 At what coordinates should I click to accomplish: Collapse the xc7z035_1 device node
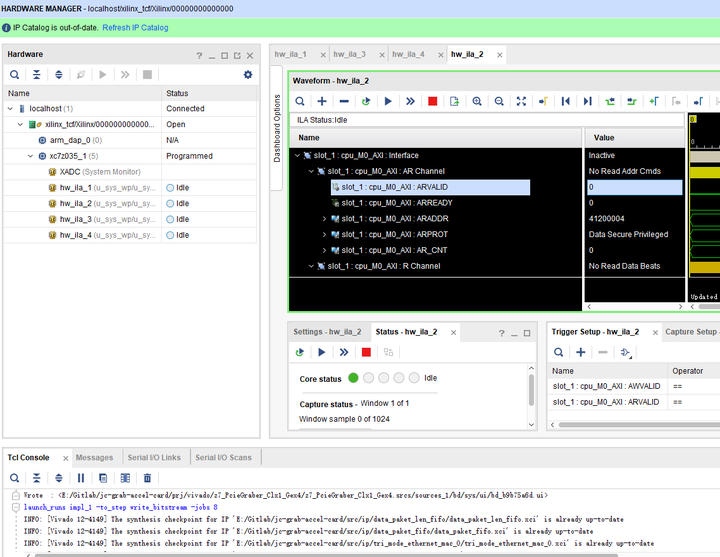(30, 156)
